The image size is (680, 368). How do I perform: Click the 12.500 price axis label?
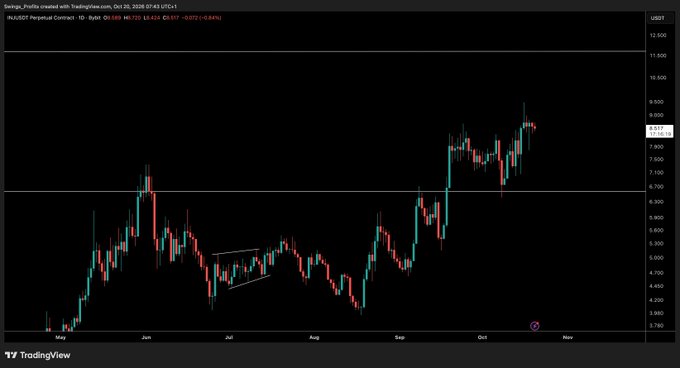[657, 35]
